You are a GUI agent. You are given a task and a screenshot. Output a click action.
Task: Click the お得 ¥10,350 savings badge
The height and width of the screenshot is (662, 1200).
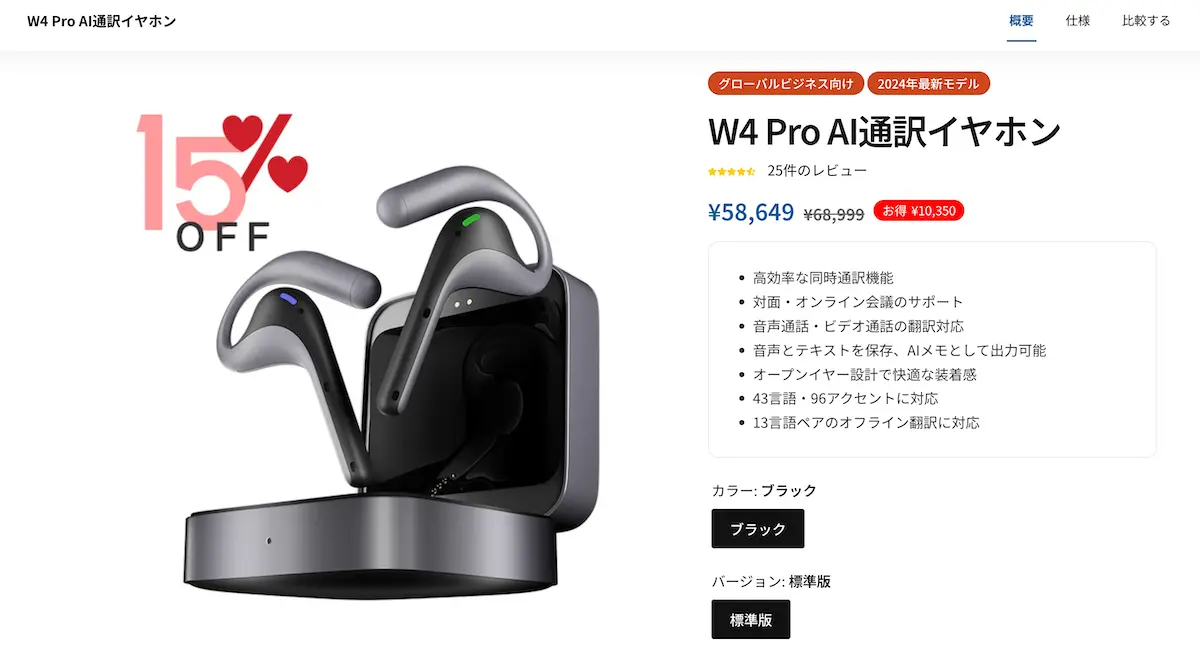[x=919, y=211]
